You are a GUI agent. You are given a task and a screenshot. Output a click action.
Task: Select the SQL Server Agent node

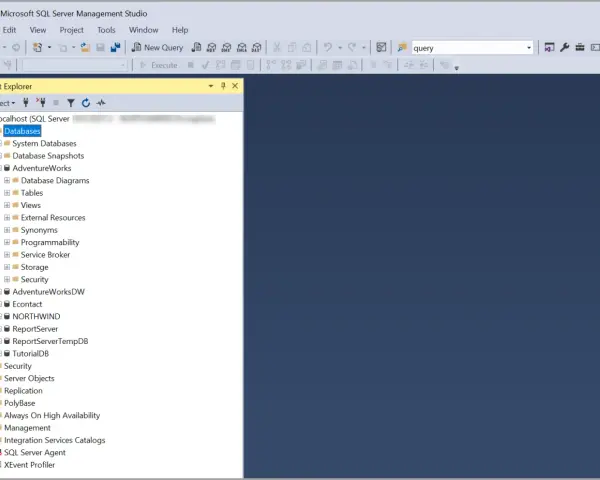click(x=35, y=452)
